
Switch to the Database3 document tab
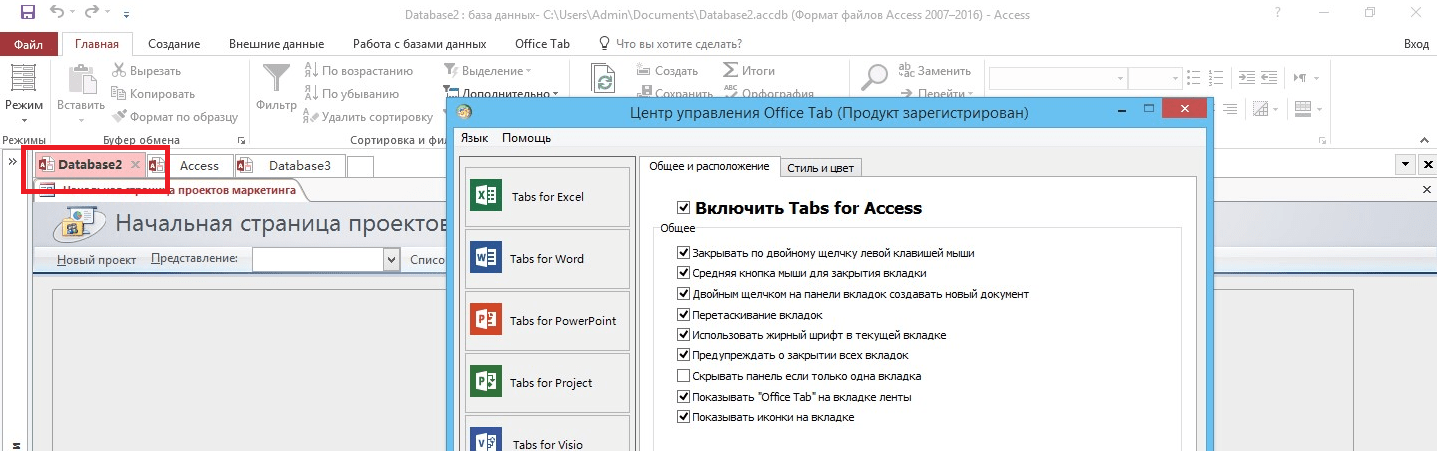pos(299,166)
